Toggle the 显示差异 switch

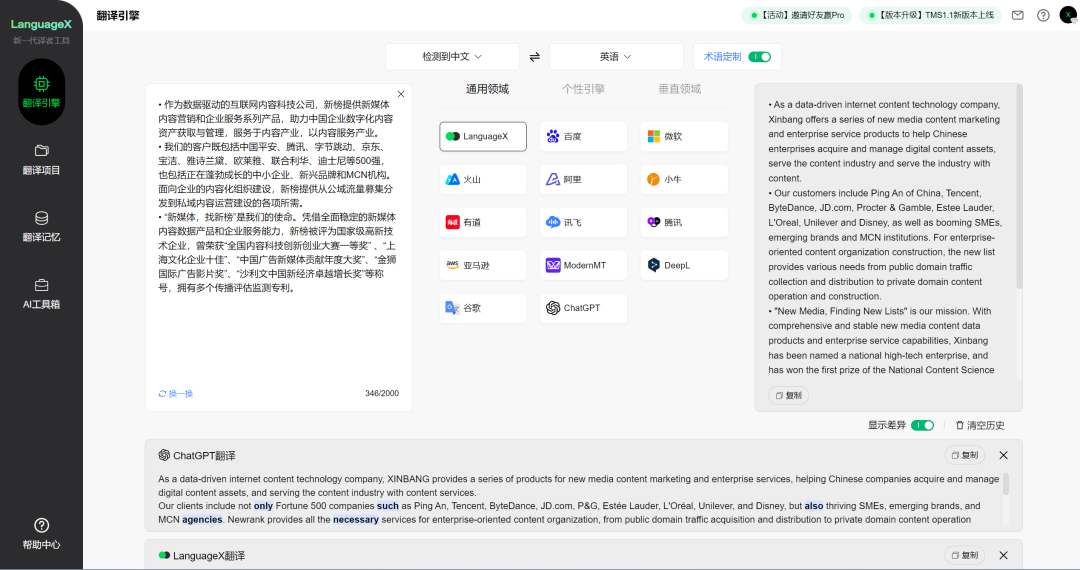(922, 425)
